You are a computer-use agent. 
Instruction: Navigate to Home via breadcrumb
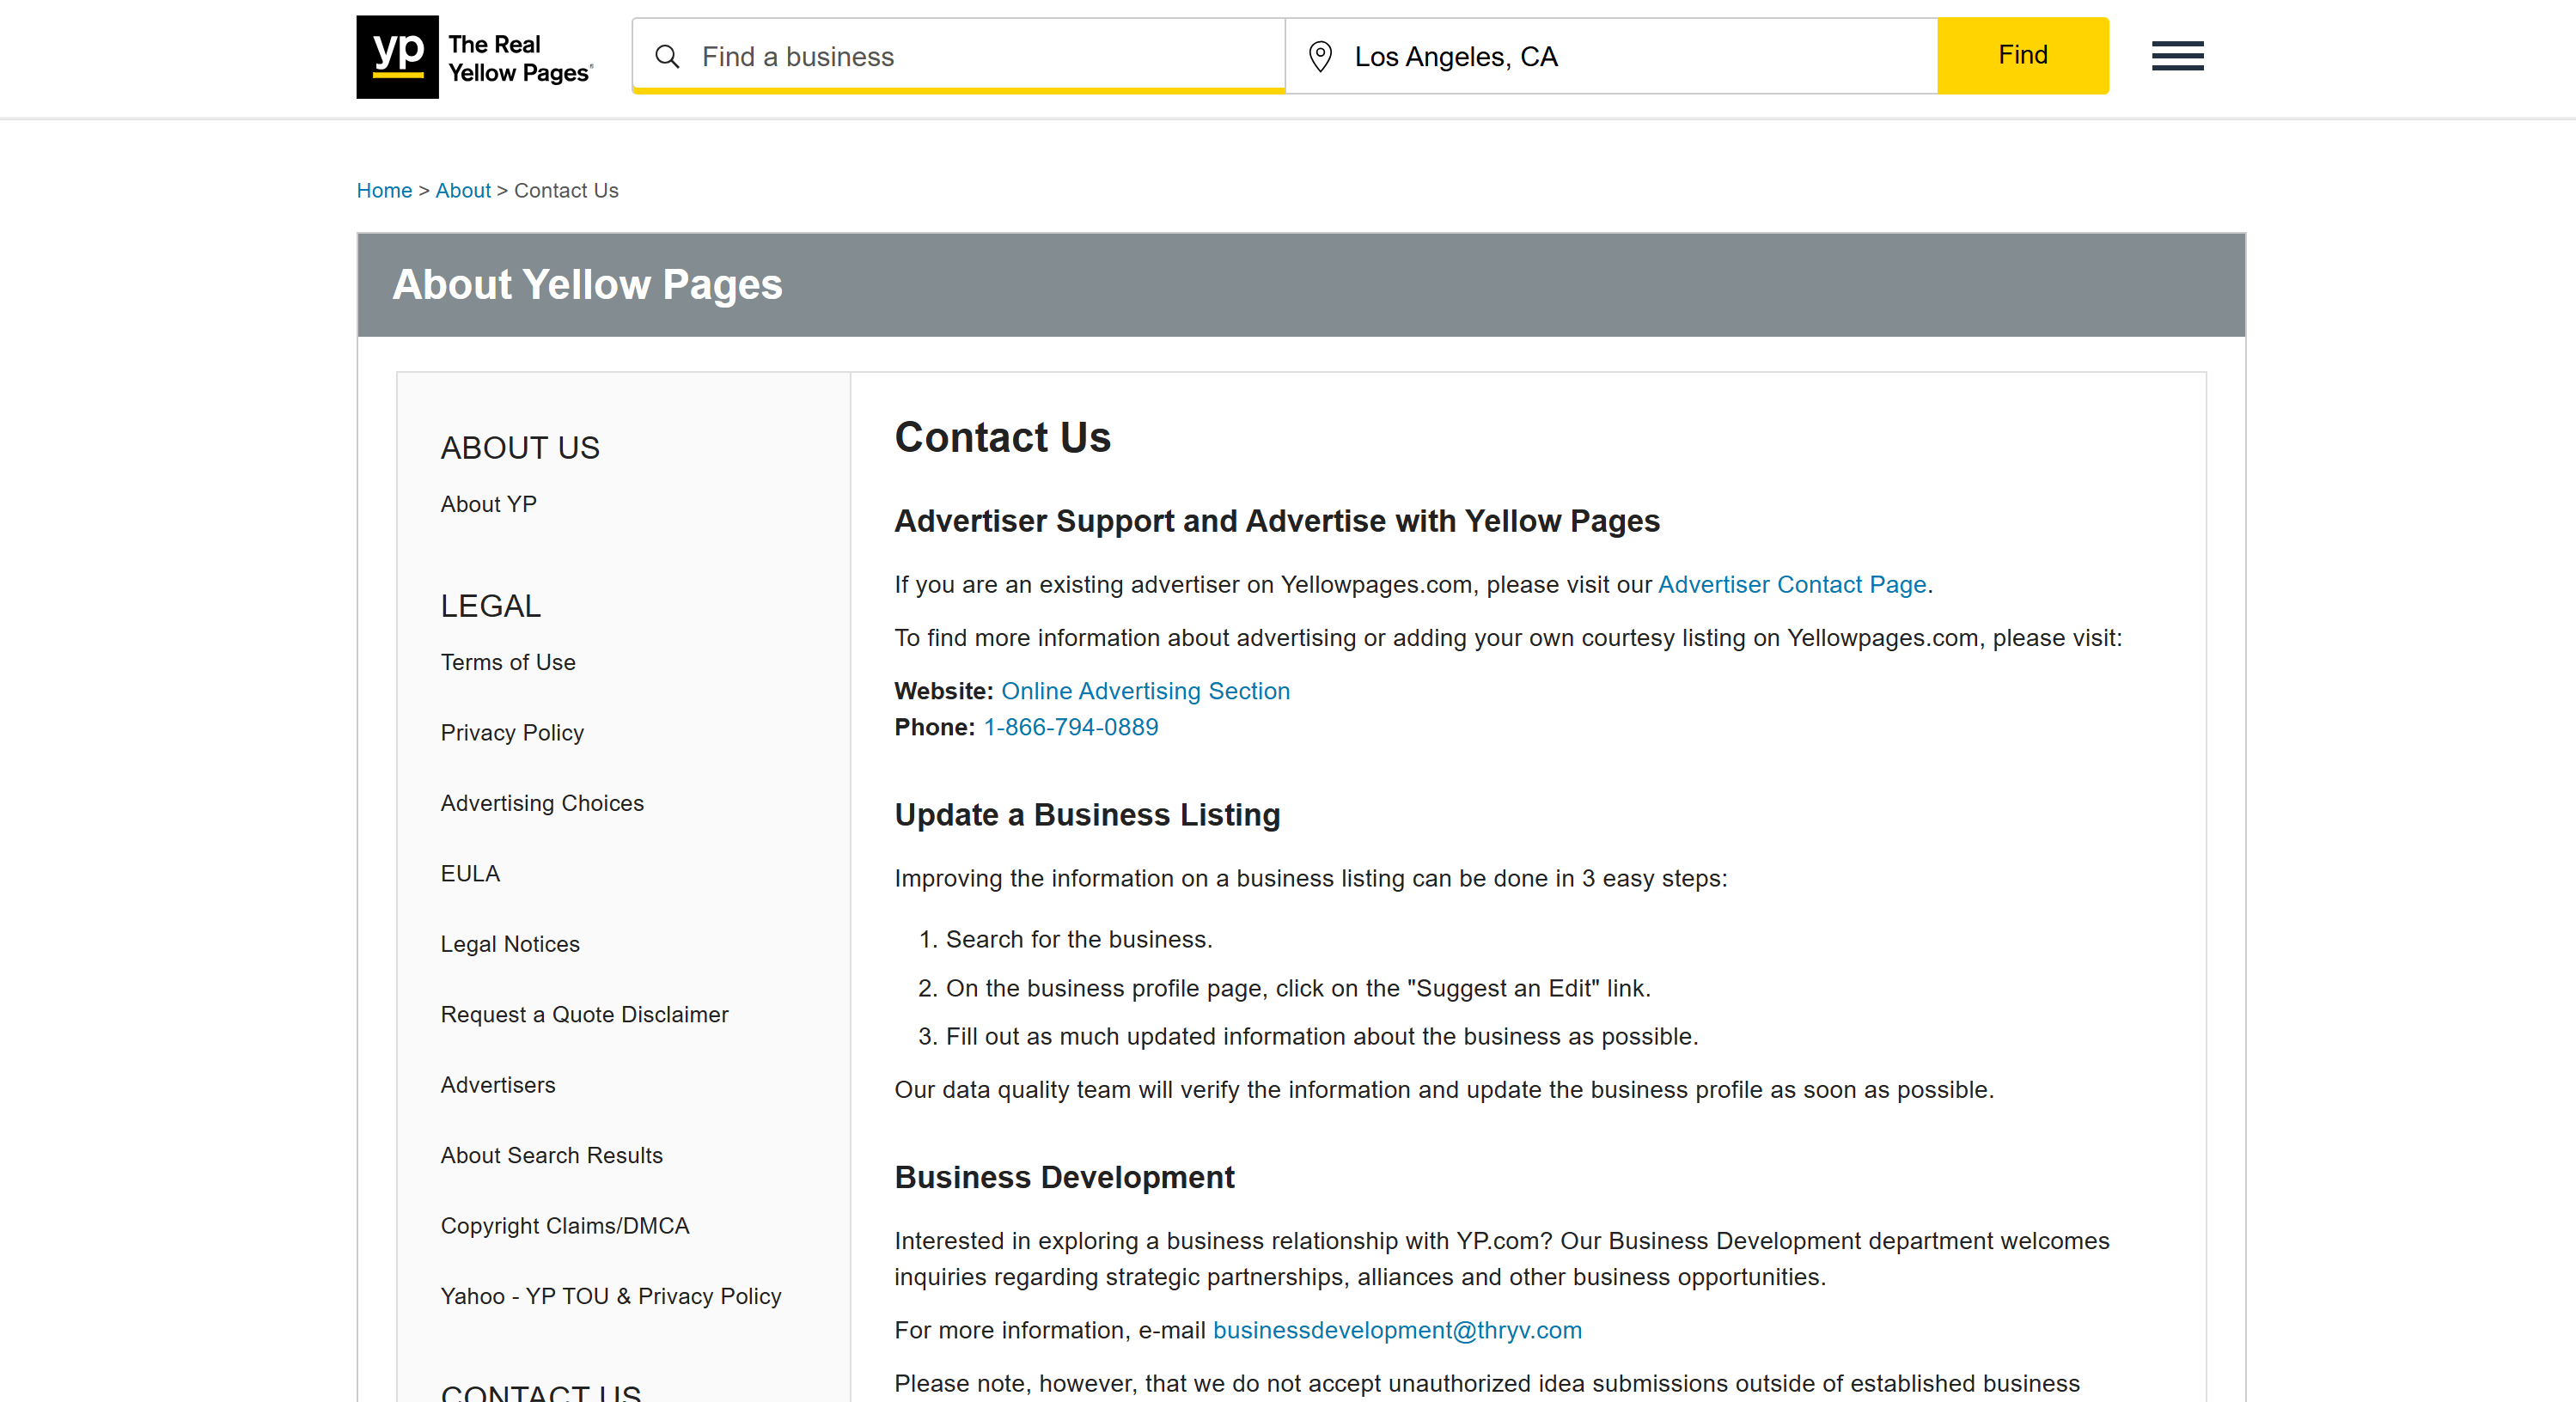(384, 190)
